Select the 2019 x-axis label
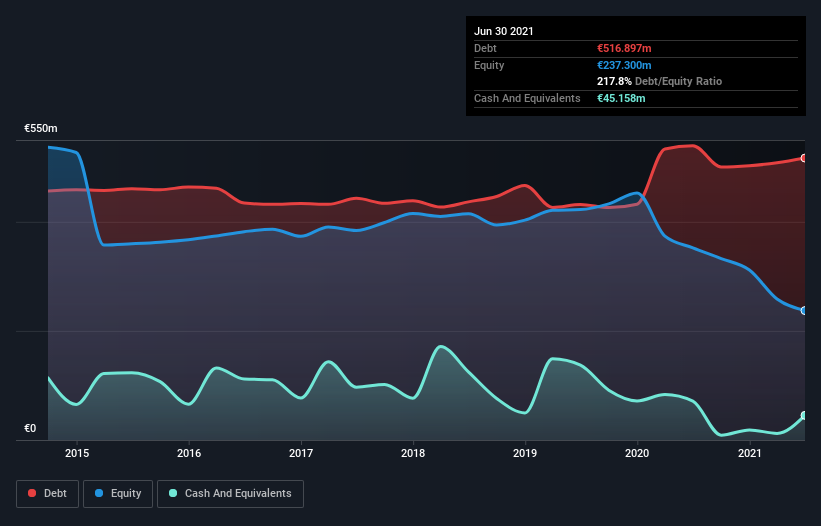 click(x=525, y=453)
